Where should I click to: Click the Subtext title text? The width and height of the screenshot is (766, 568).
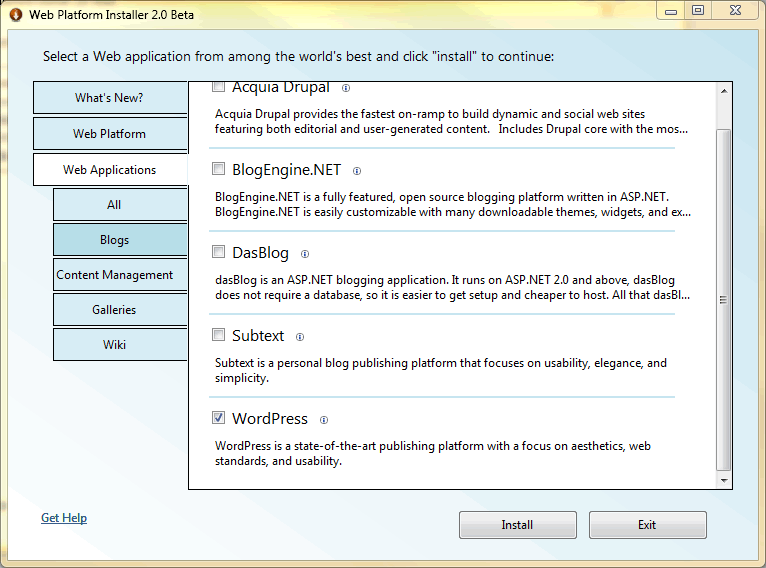[258, 336]
